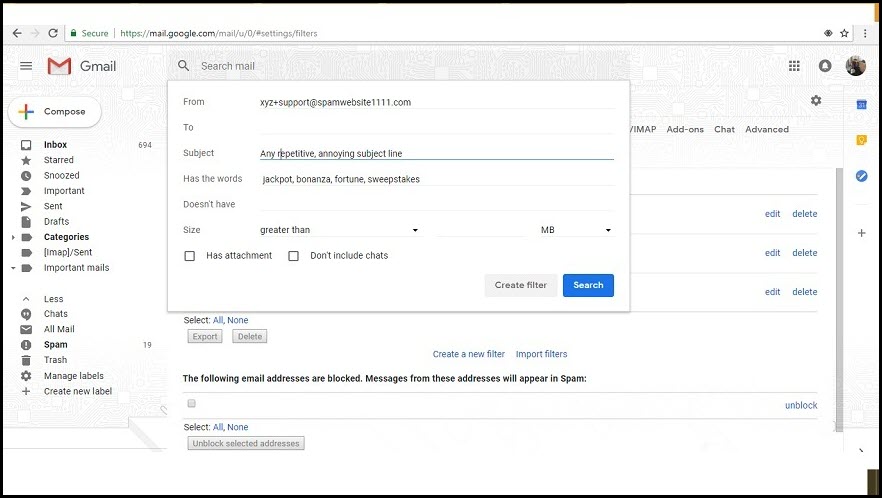882x498 pixels.
Task: Tick the Don't include chats checkbox
Action: (x=293, y=256)
